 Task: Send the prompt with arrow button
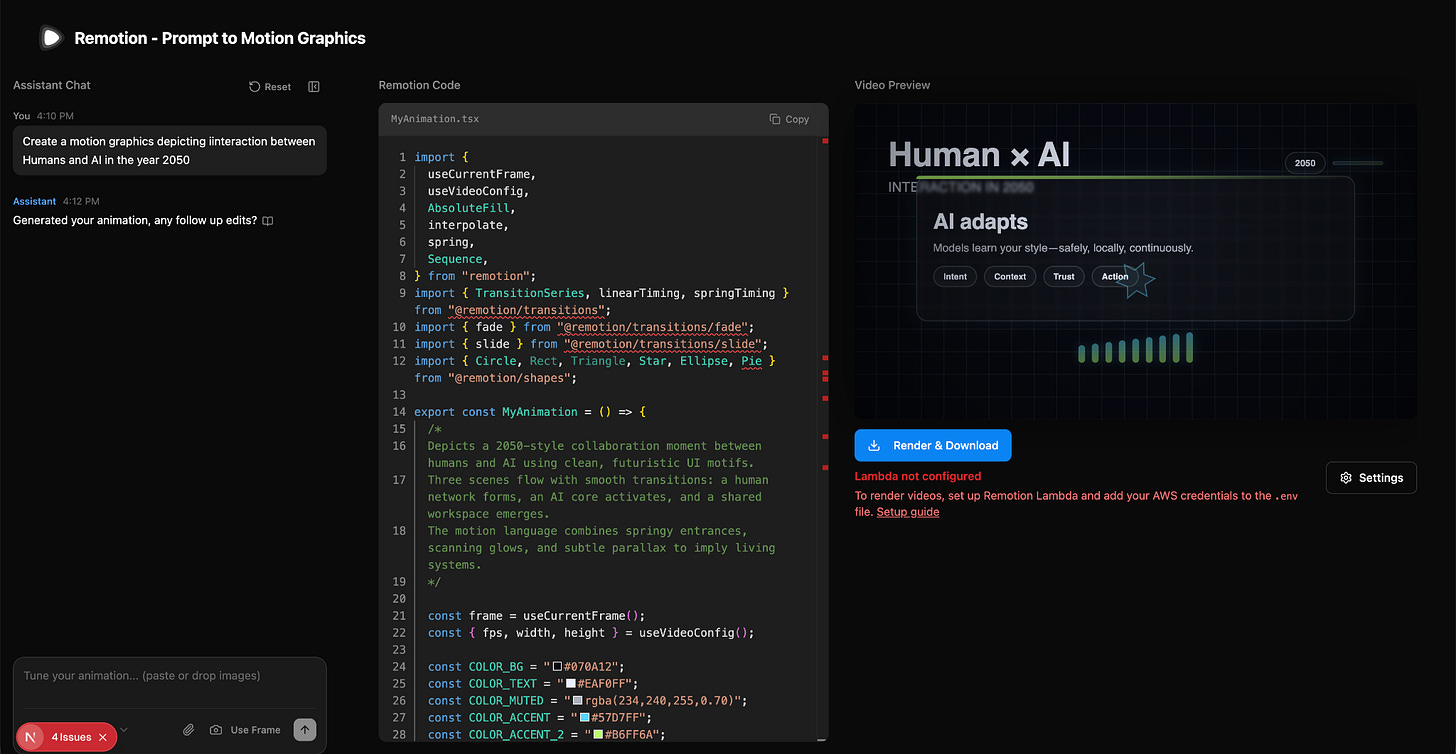click(x=305, y=730)
